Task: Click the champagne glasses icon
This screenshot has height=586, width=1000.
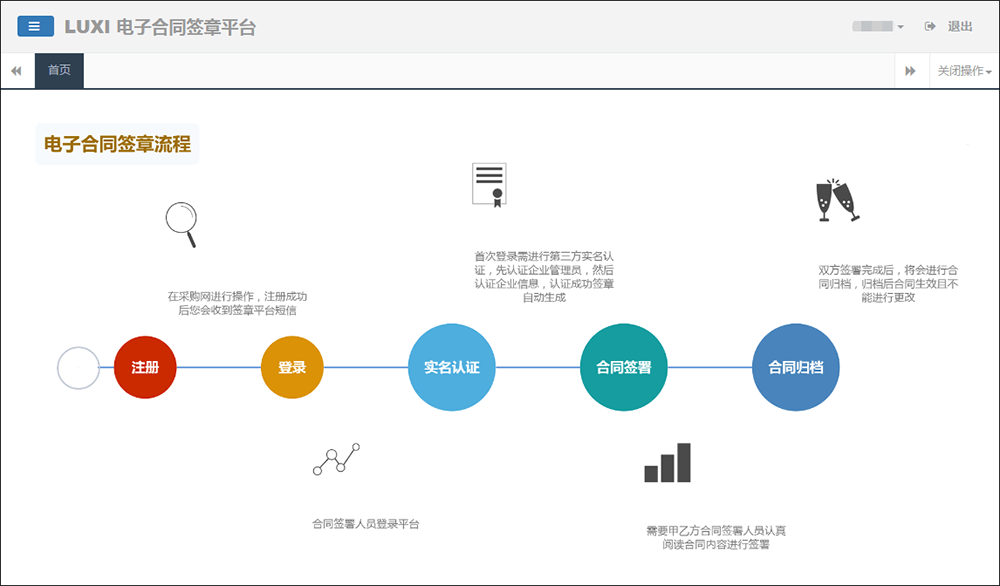Action: coord(837,200)
